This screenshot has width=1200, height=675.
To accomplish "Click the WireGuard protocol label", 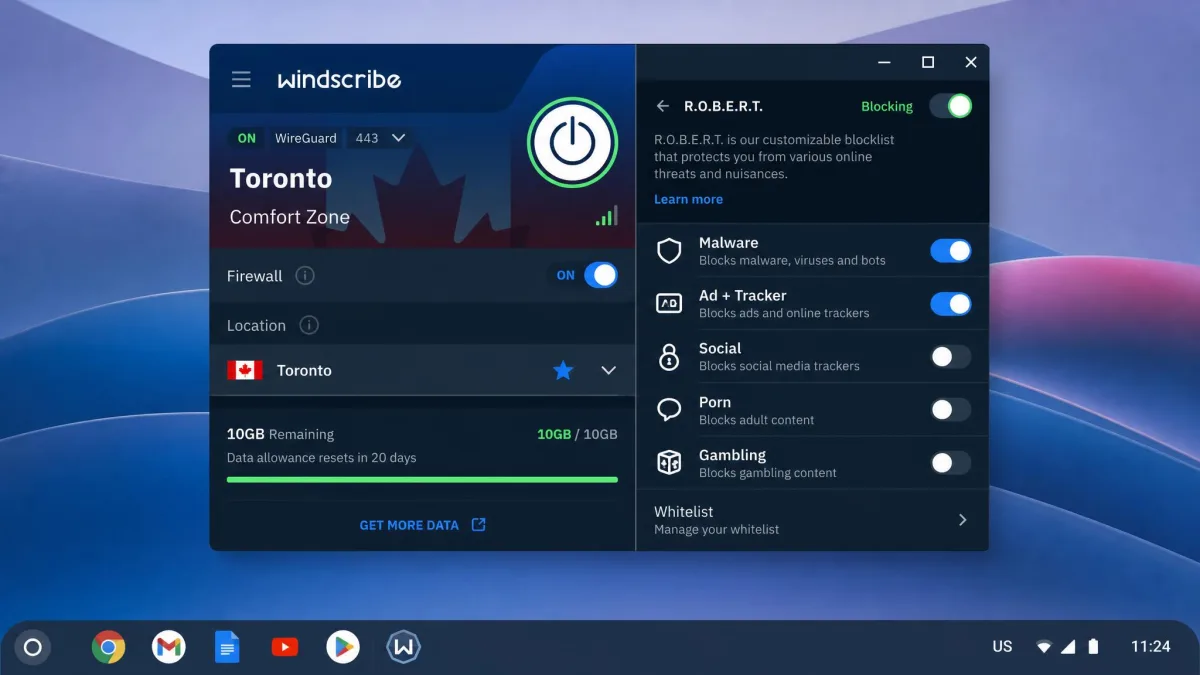I will 306,138.
